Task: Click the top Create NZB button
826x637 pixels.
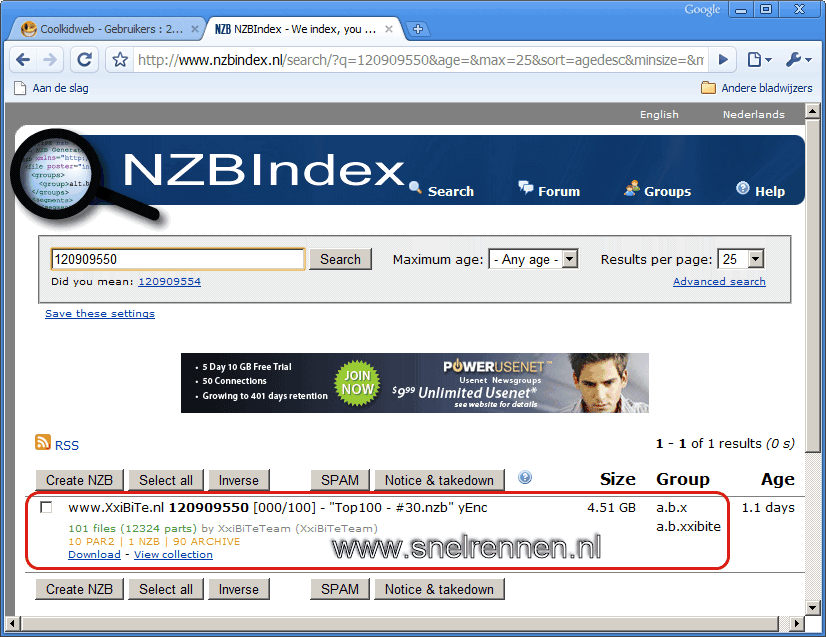Action: click(80, 481)
